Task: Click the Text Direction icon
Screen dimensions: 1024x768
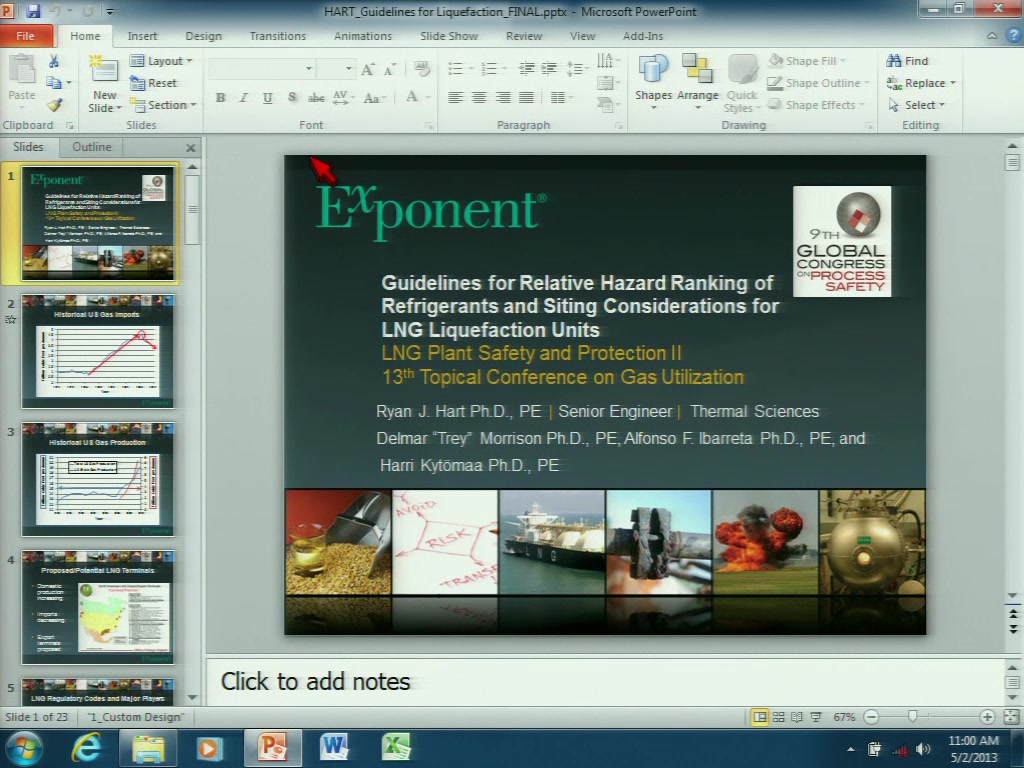Action: pyautogui.click(x=606, y=61)
